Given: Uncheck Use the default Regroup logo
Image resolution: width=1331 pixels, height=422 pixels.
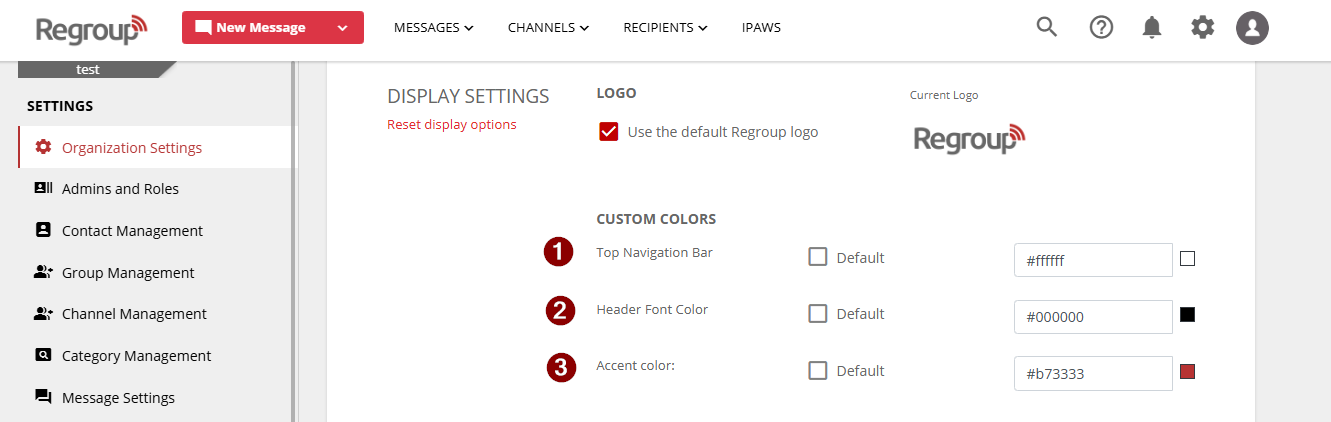Looking at the screenshot, I should click(609, 132).
